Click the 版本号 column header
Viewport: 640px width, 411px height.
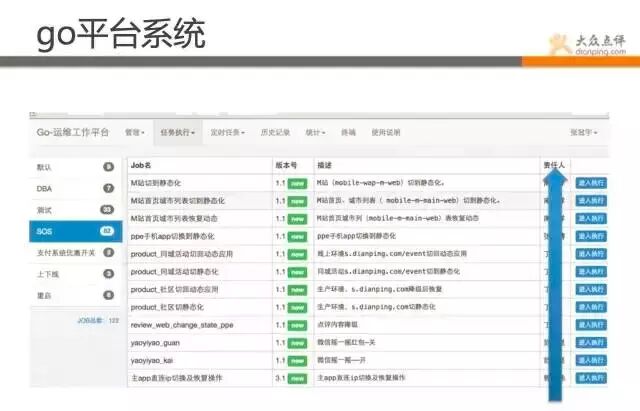click(286, 165)
